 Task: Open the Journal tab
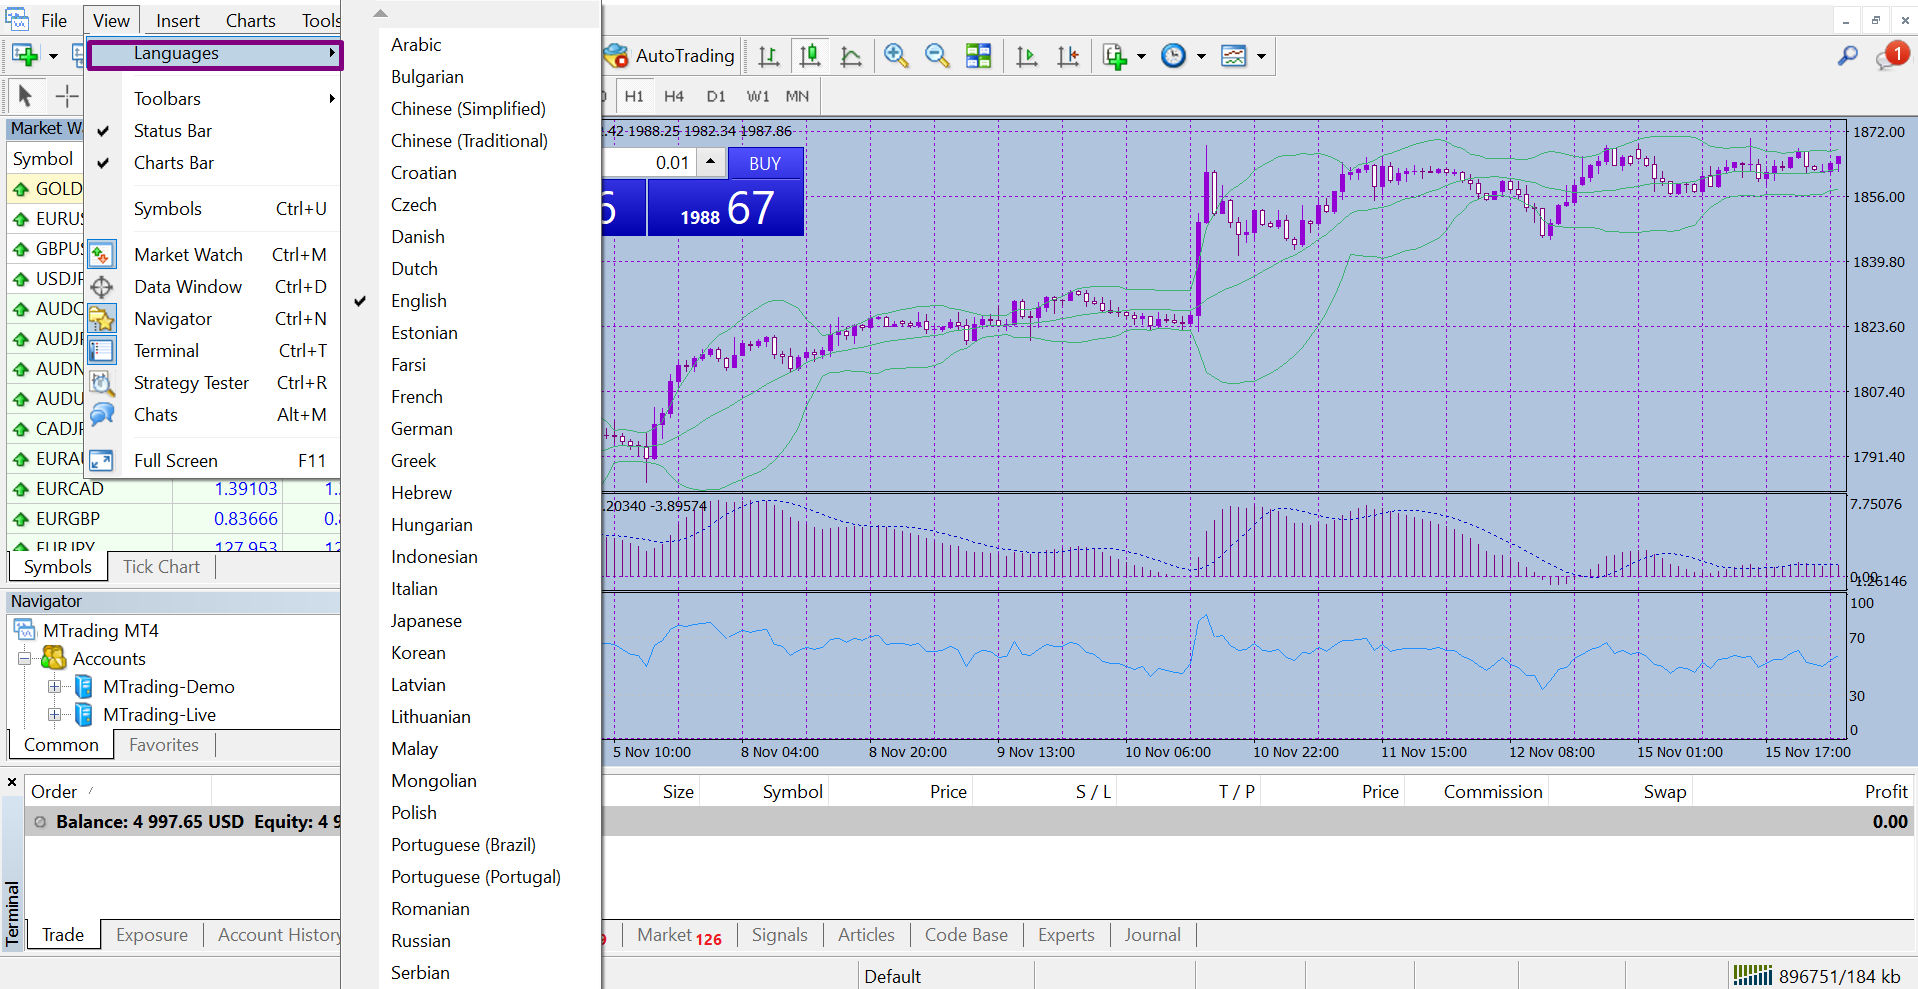click(x=1152, y=935)
